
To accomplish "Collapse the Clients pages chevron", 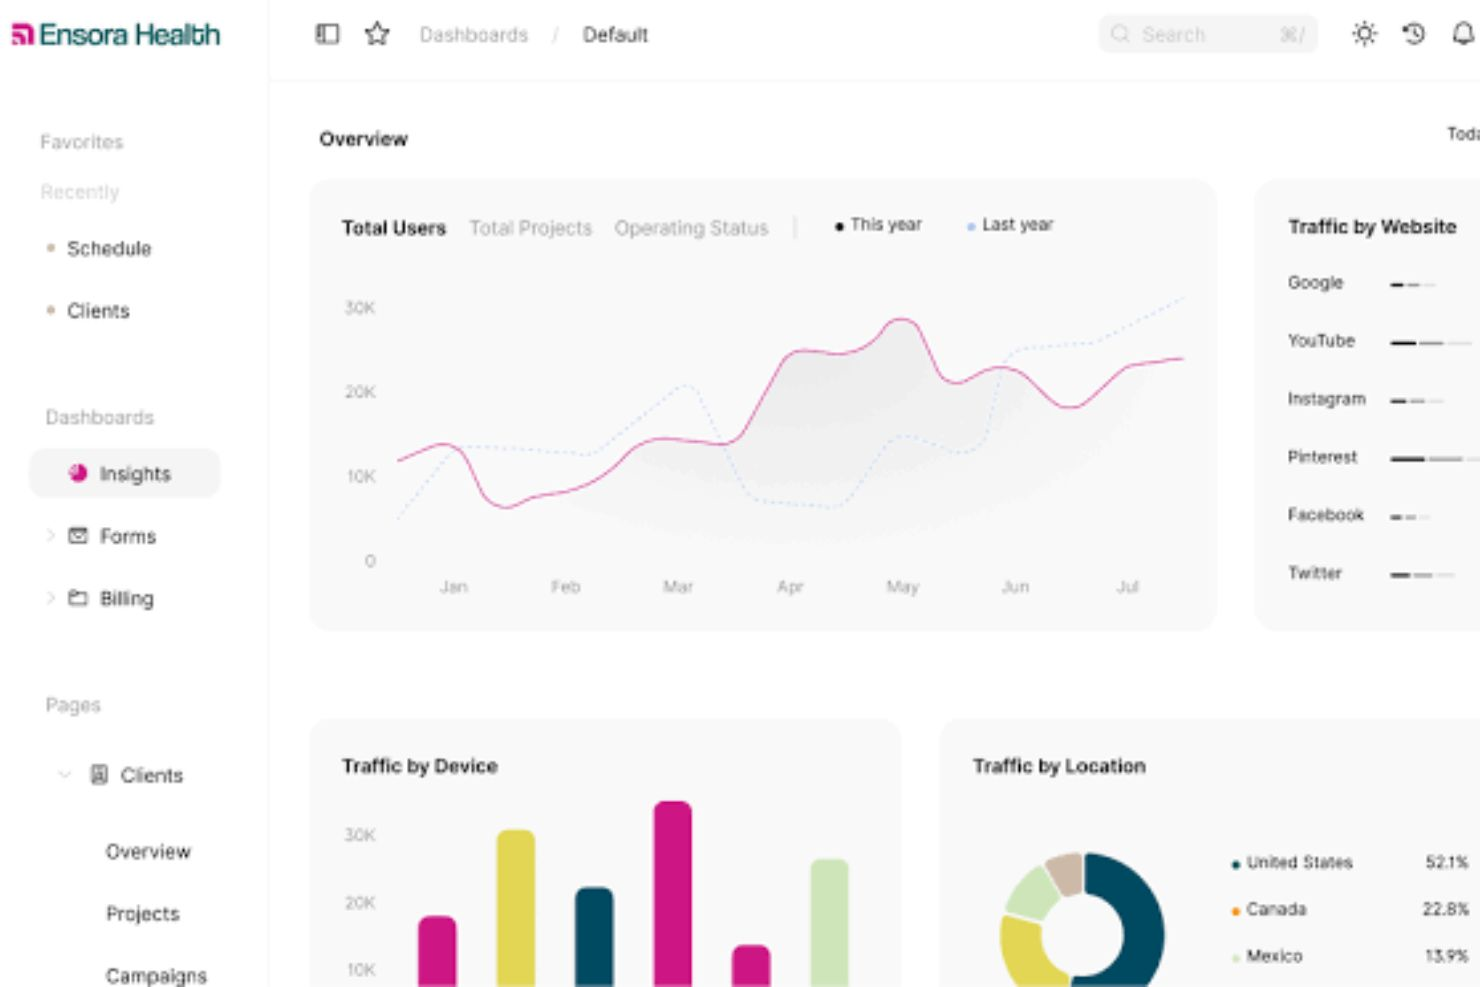I will pyautogui.click(x=65, y=774).
